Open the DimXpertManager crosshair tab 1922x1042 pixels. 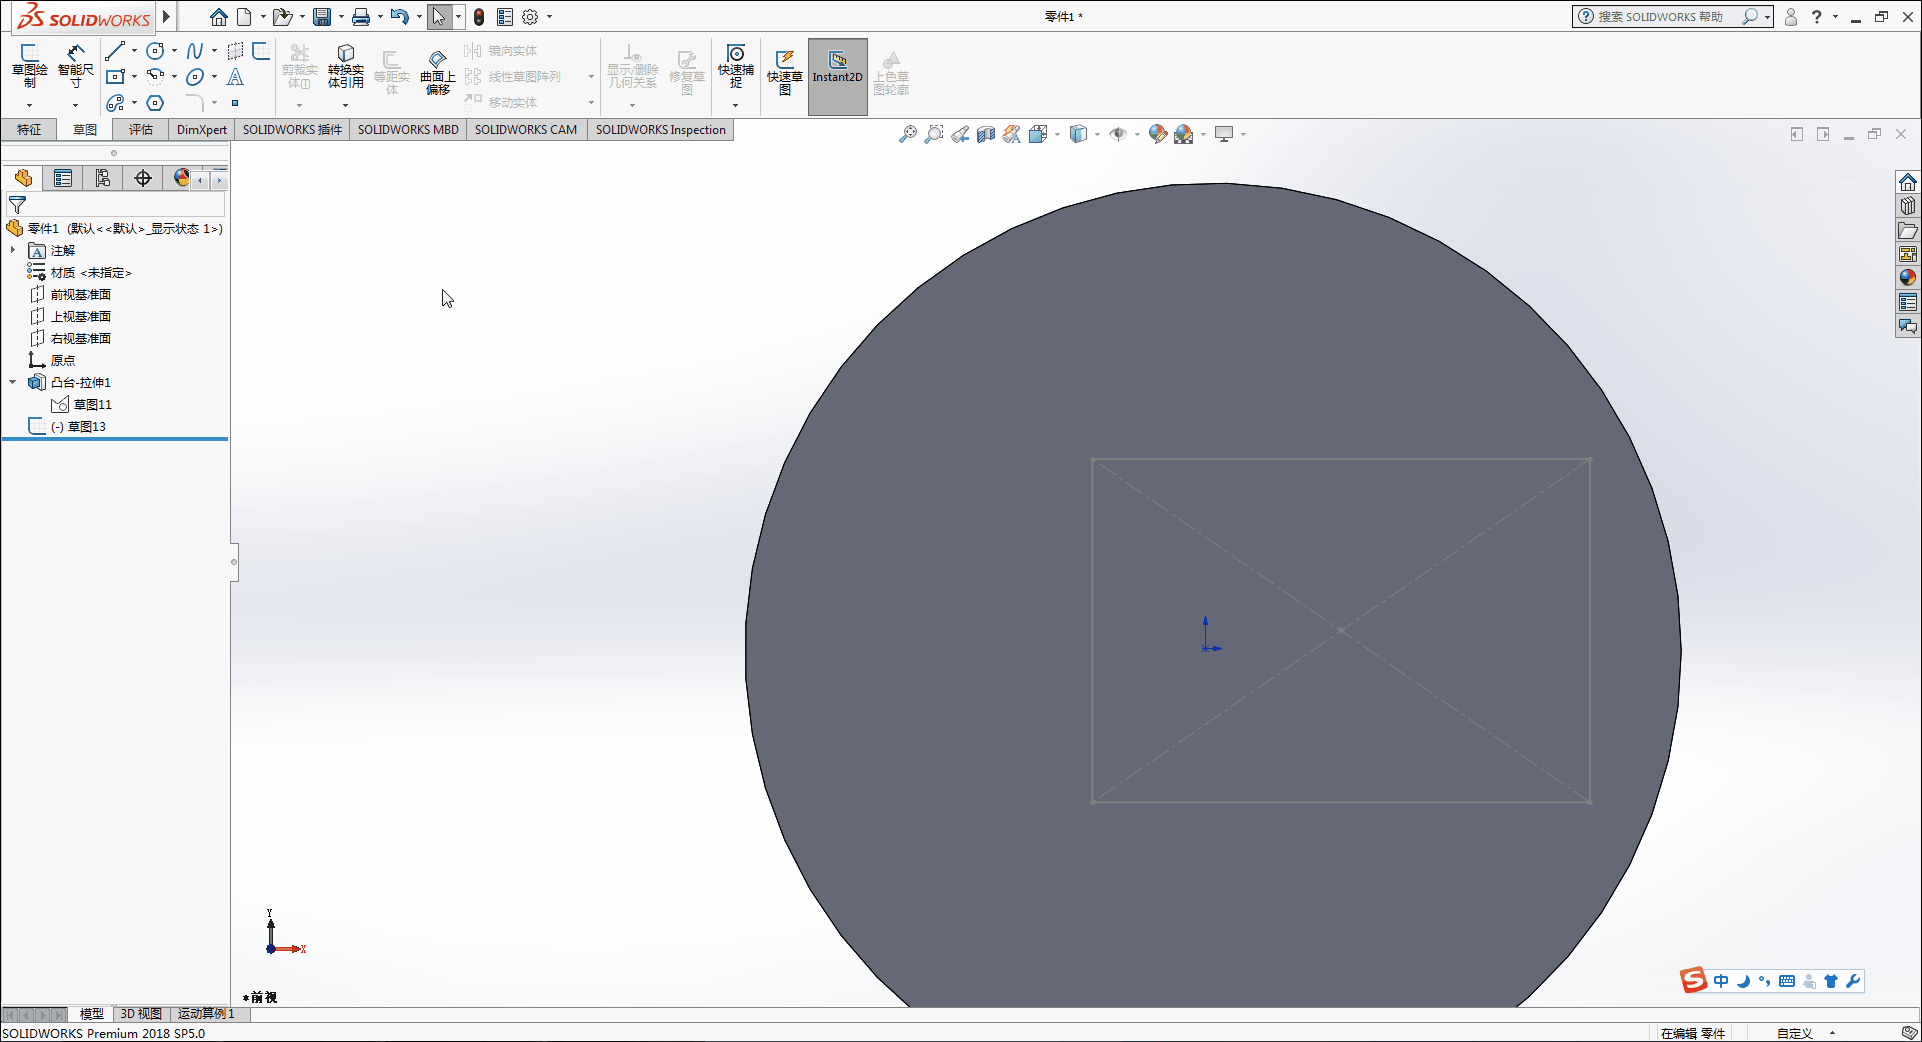point(143,178)
